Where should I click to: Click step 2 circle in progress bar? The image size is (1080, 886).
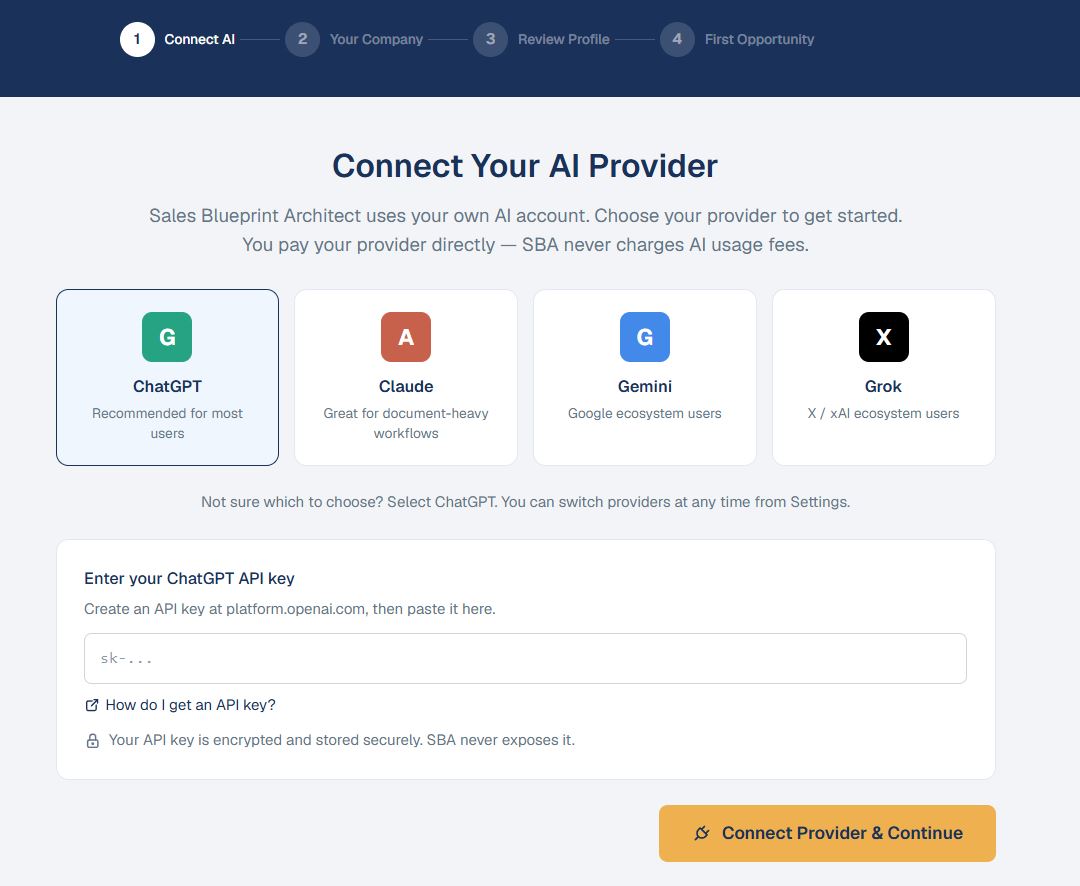tap(302, 39)
